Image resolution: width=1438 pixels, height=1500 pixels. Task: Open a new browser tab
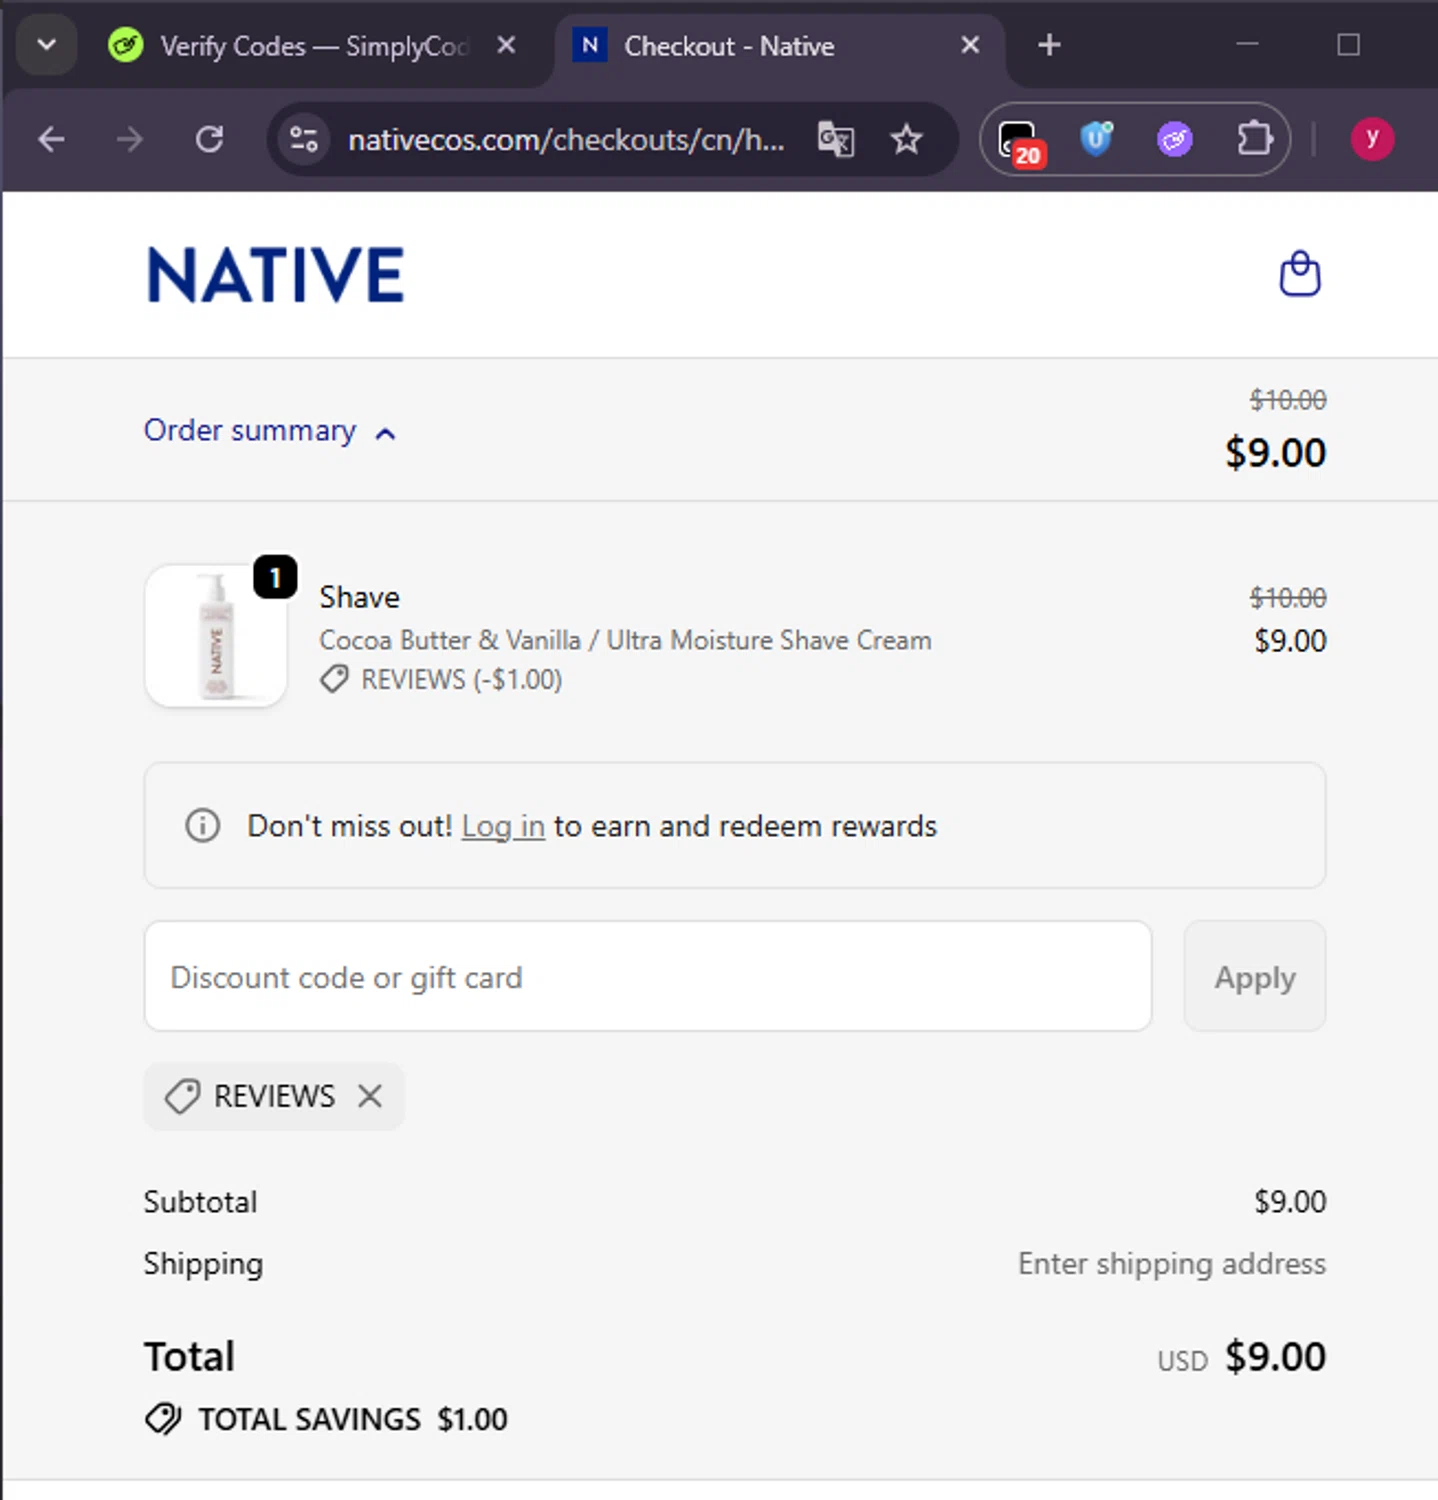click(1049, 45)
